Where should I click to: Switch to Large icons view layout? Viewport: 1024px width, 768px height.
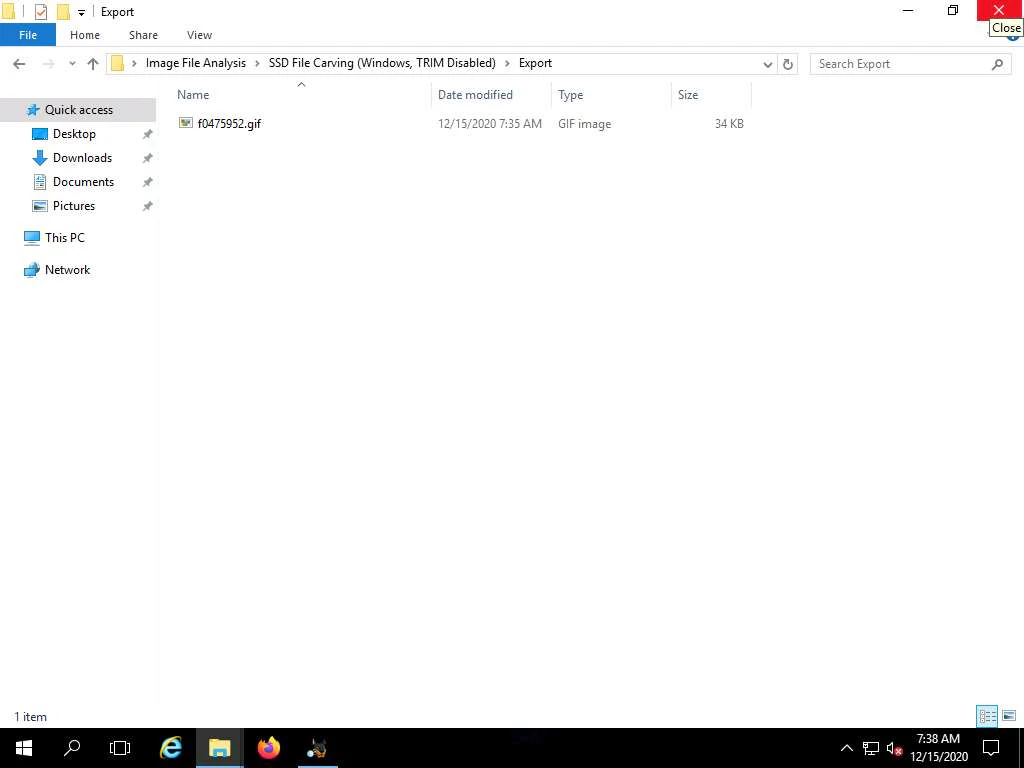tap(1009, 716)
